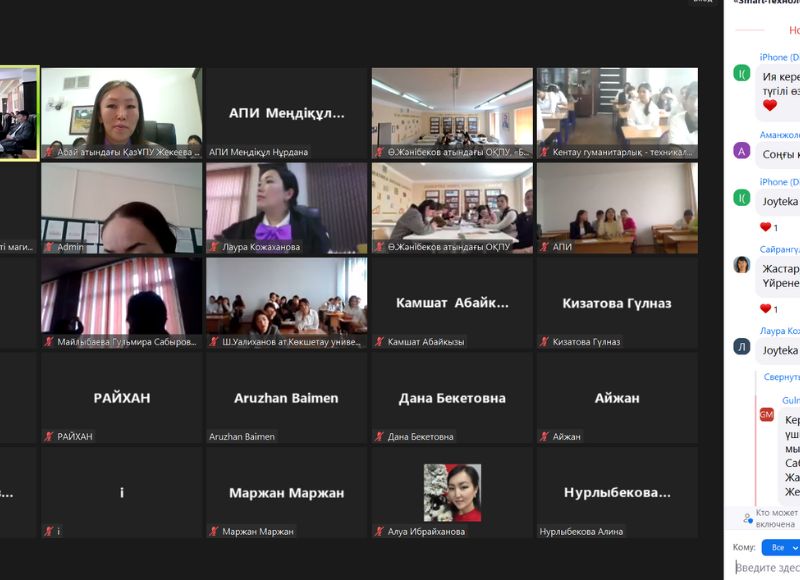Image resolution: width=800 pixels, height=580 pixels.
Task: Collapse the reply thread via 'Свернуть'
Action: (781, 377)
